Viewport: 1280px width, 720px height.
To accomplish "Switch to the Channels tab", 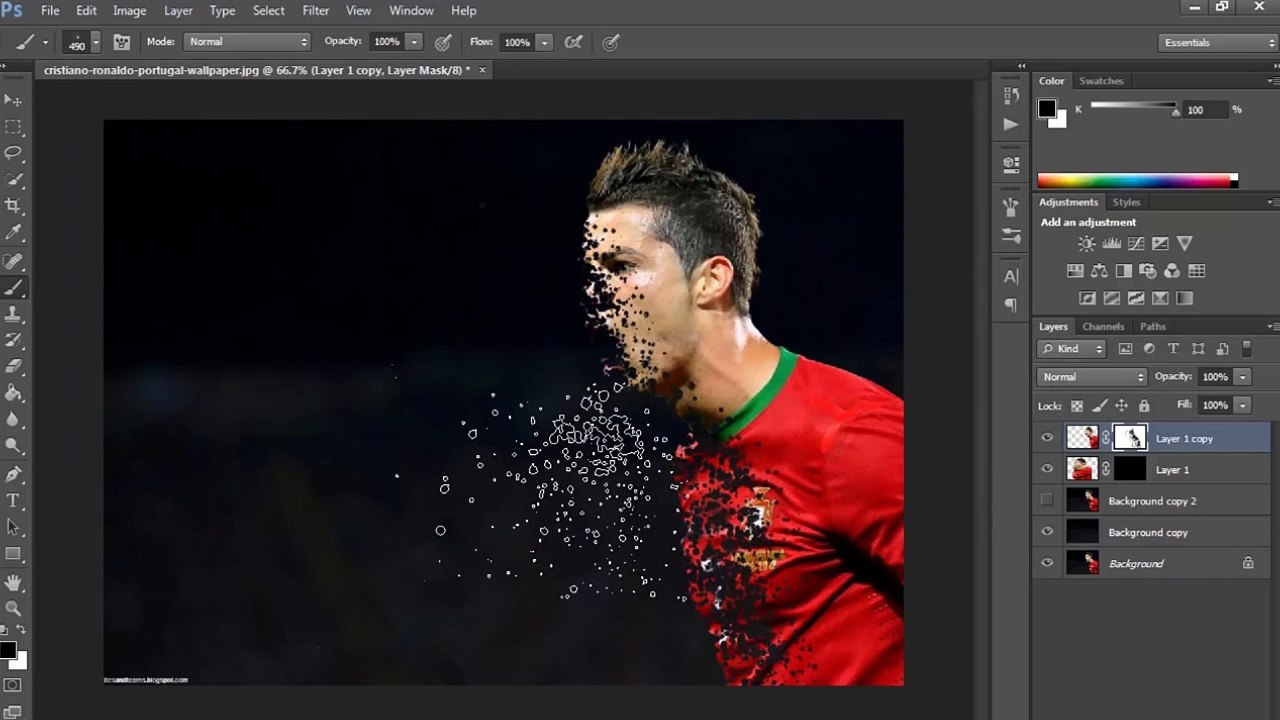I will (1103, 326).
